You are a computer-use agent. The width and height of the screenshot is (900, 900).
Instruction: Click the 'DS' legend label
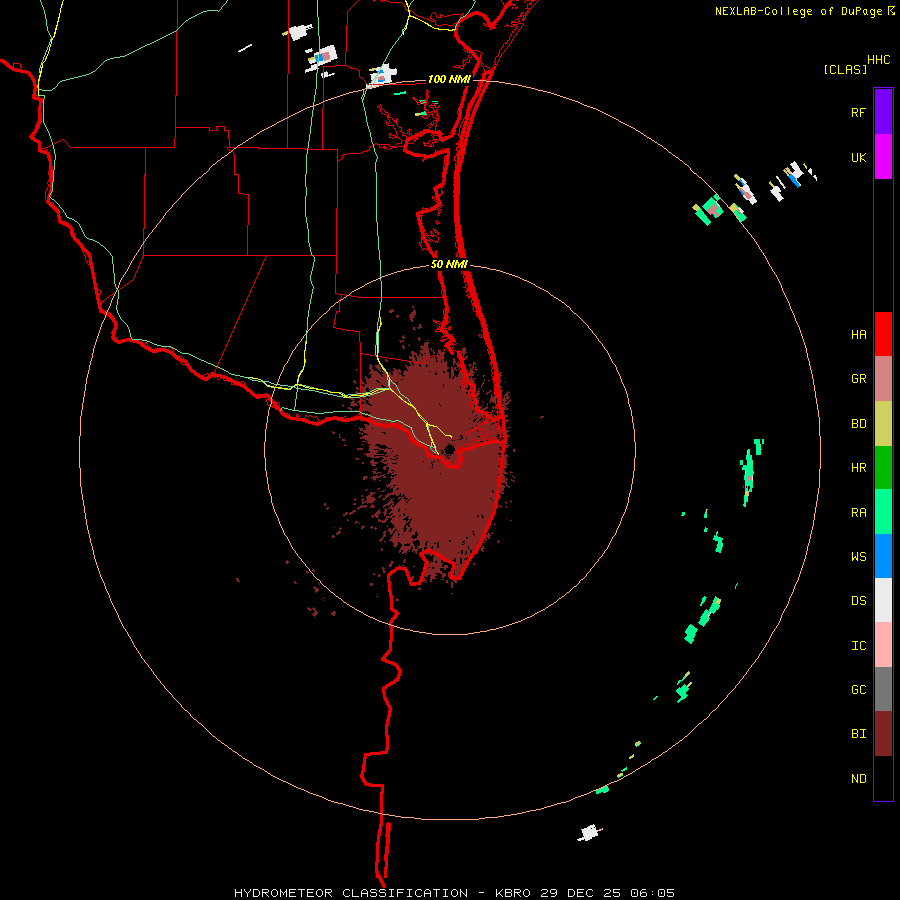pos(858,601)
